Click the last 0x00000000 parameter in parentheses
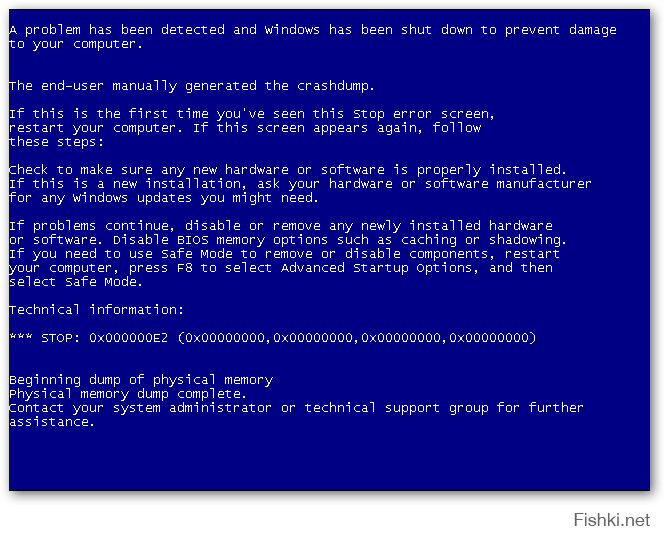Screen dimensions: 664x535 coord(489,338)
